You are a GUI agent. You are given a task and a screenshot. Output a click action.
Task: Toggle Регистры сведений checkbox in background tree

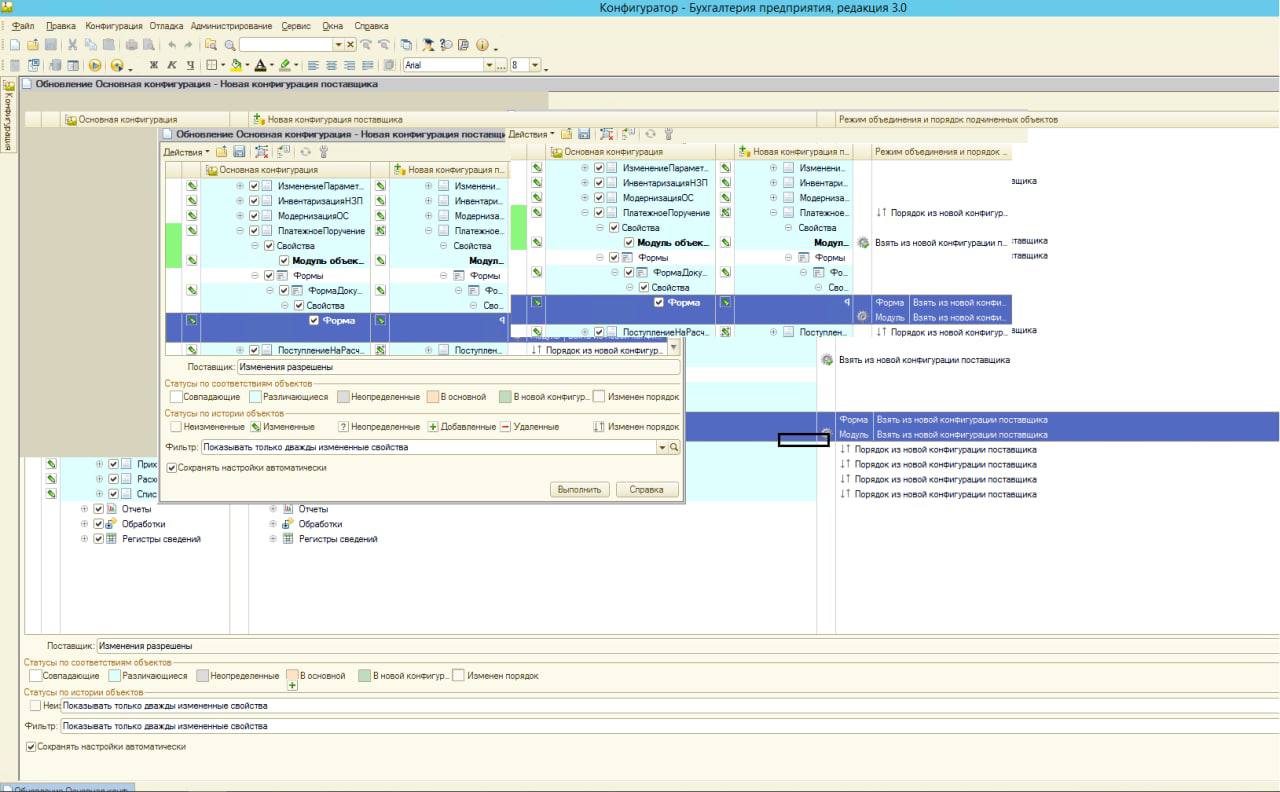tap(98, 539)
